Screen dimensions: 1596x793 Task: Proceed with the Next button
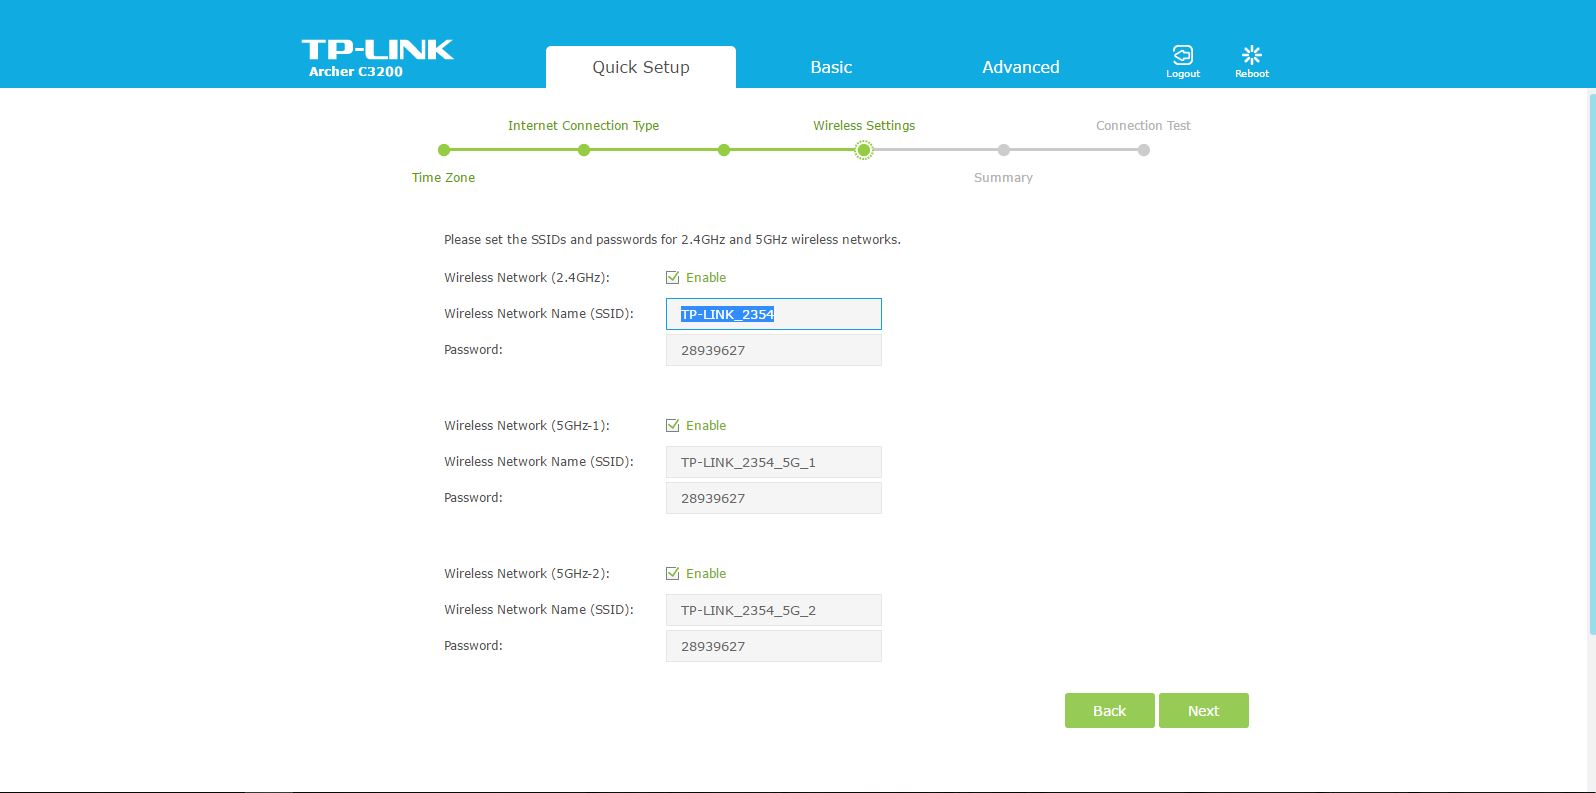(1204, 711)
